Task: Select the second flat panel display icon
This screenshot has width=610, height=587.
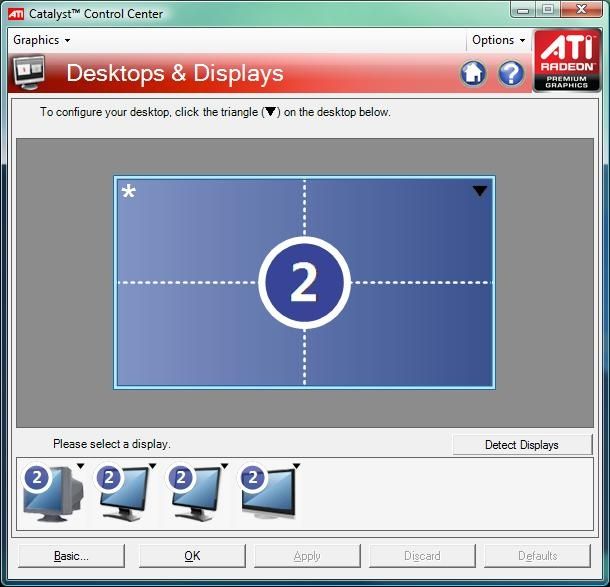Action: click(124, 493)
